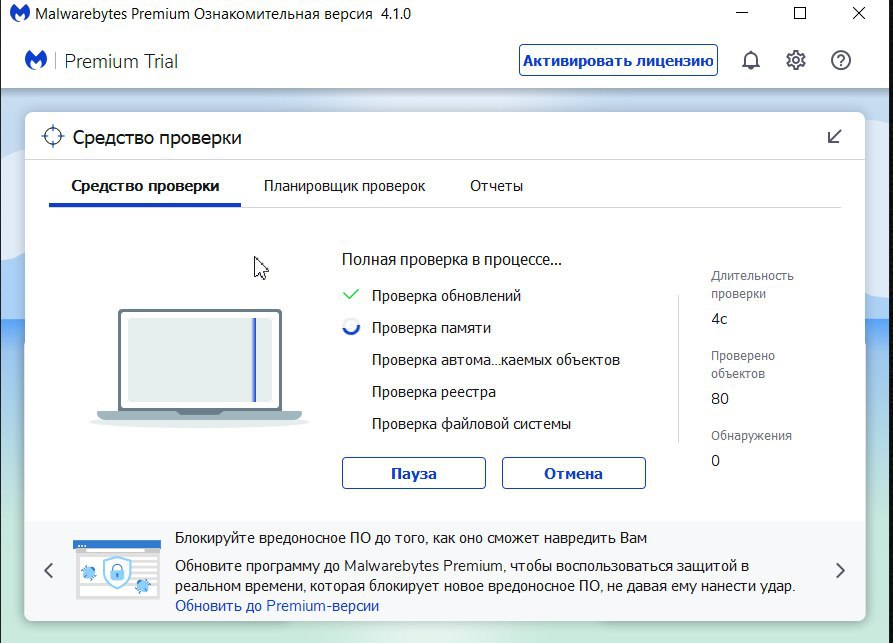The width and height of the screenshot is (893, 643).
Task: Open help via the question mark icon
Action: coord(841,60)
